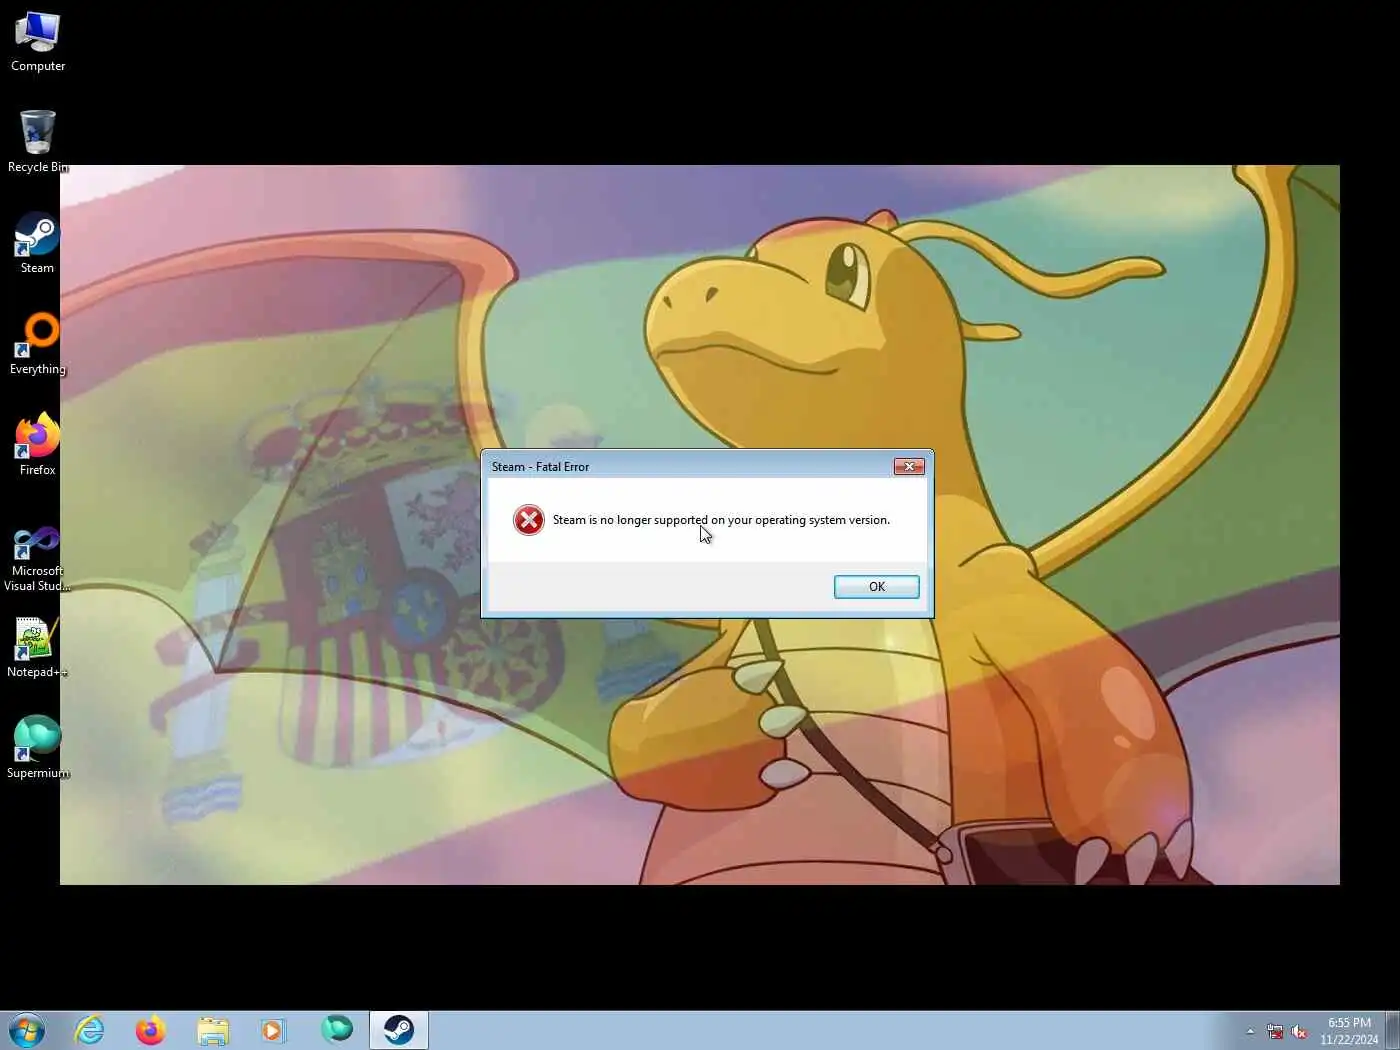Select the Firefox desktop shortcut
The image size is (1400, 1050).
[x=38, y=445]
